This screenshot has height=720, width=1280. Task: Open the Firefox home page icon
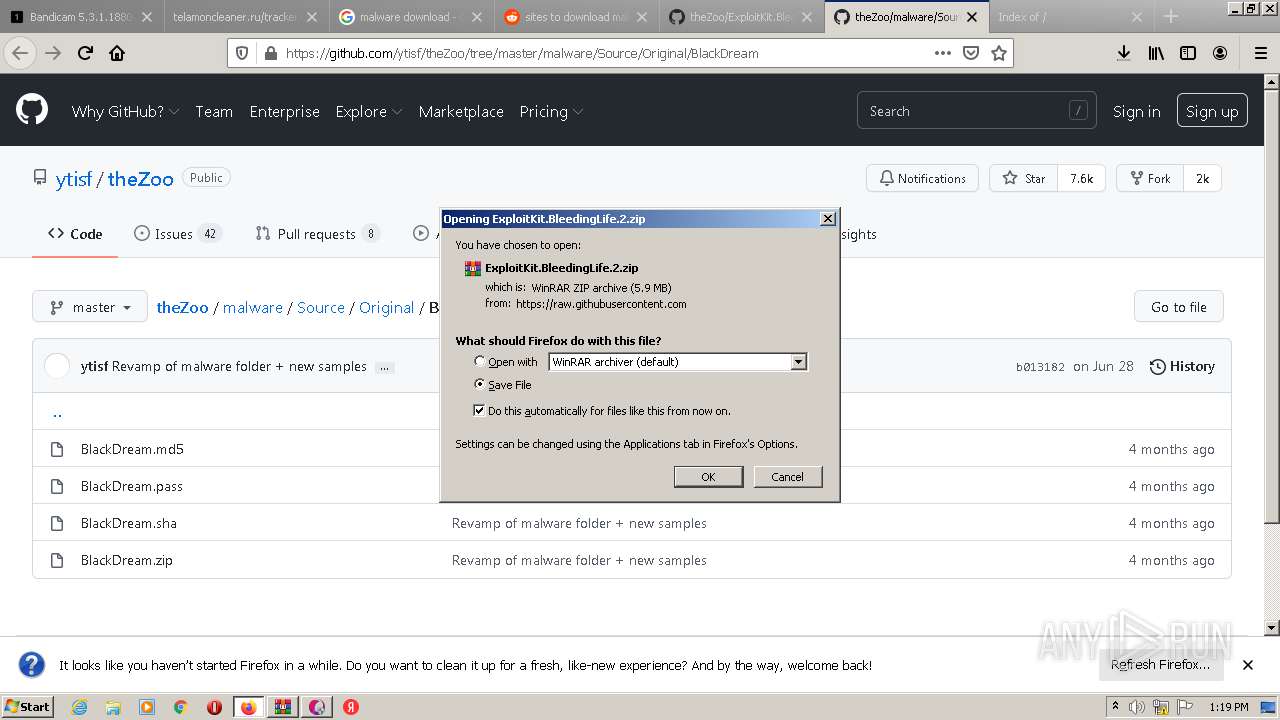[117, 53]
